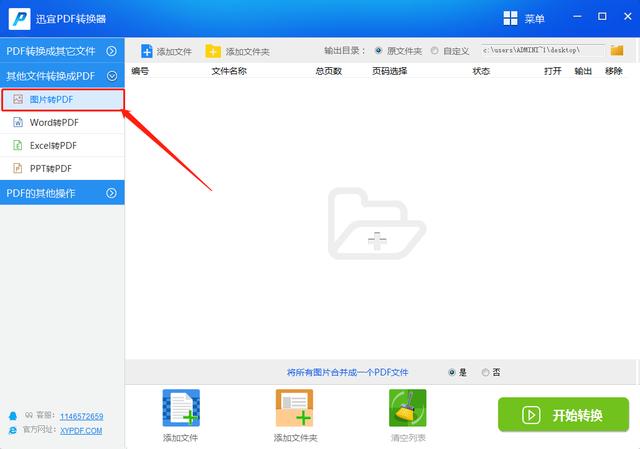Select 否 merge radio button
This screenshot has height=449, width=640.
[485, 372]
